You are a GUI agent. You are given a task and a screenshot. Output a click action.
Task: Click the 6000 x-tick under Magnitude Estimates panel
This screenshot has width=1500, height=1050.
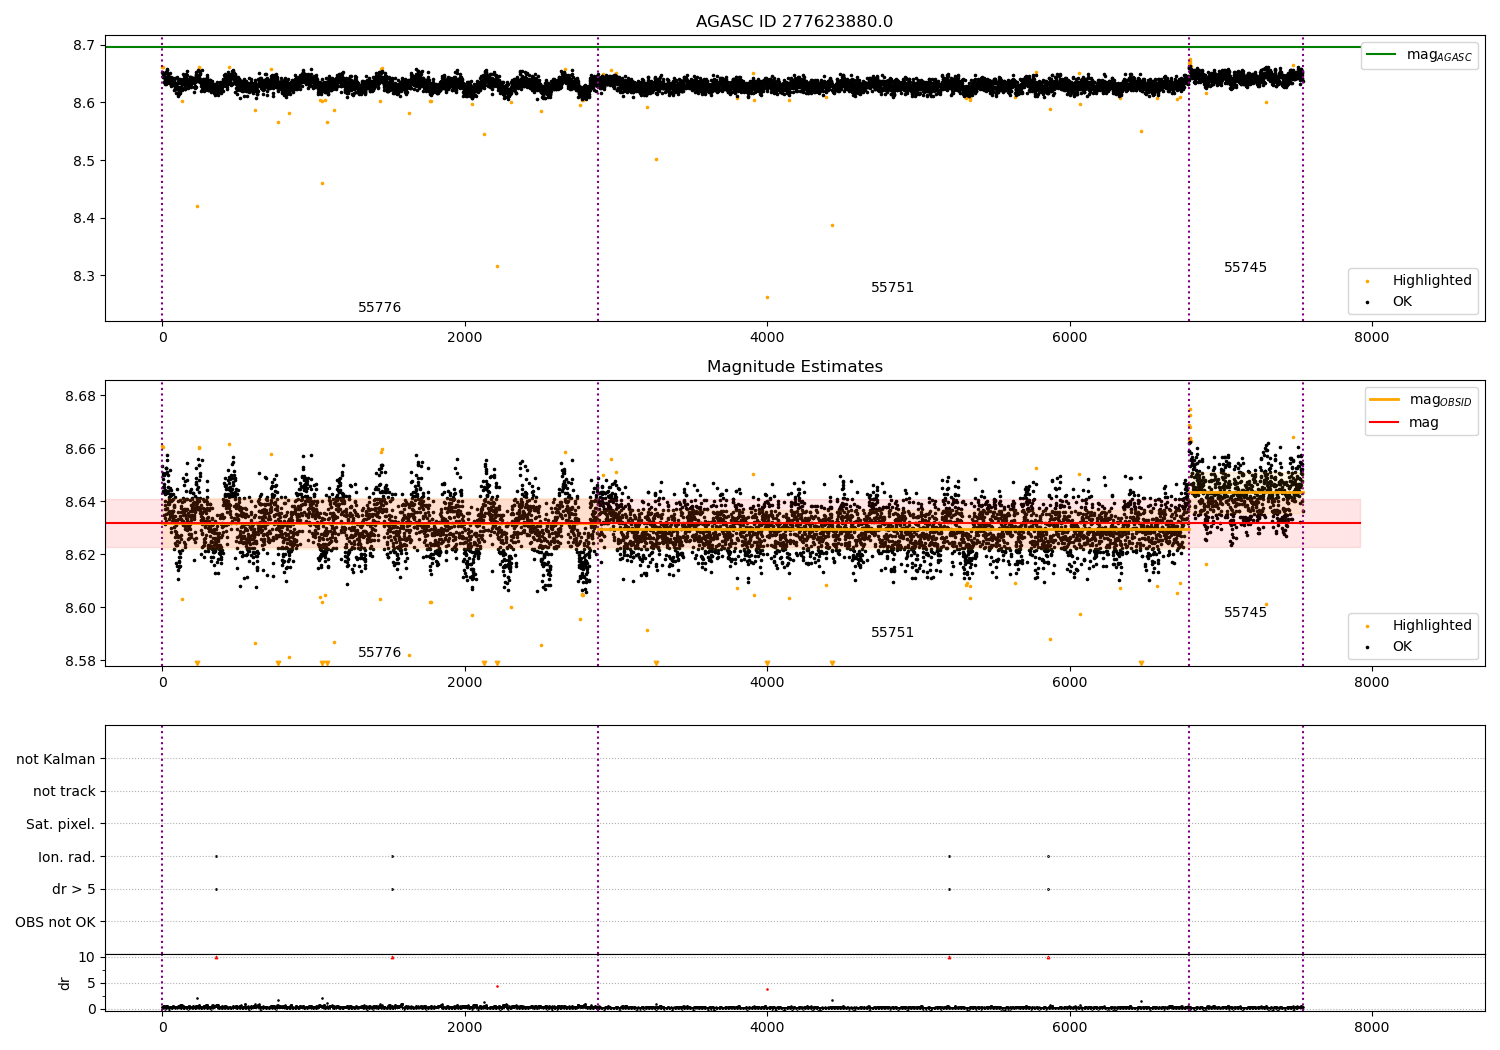(1069, 682)
